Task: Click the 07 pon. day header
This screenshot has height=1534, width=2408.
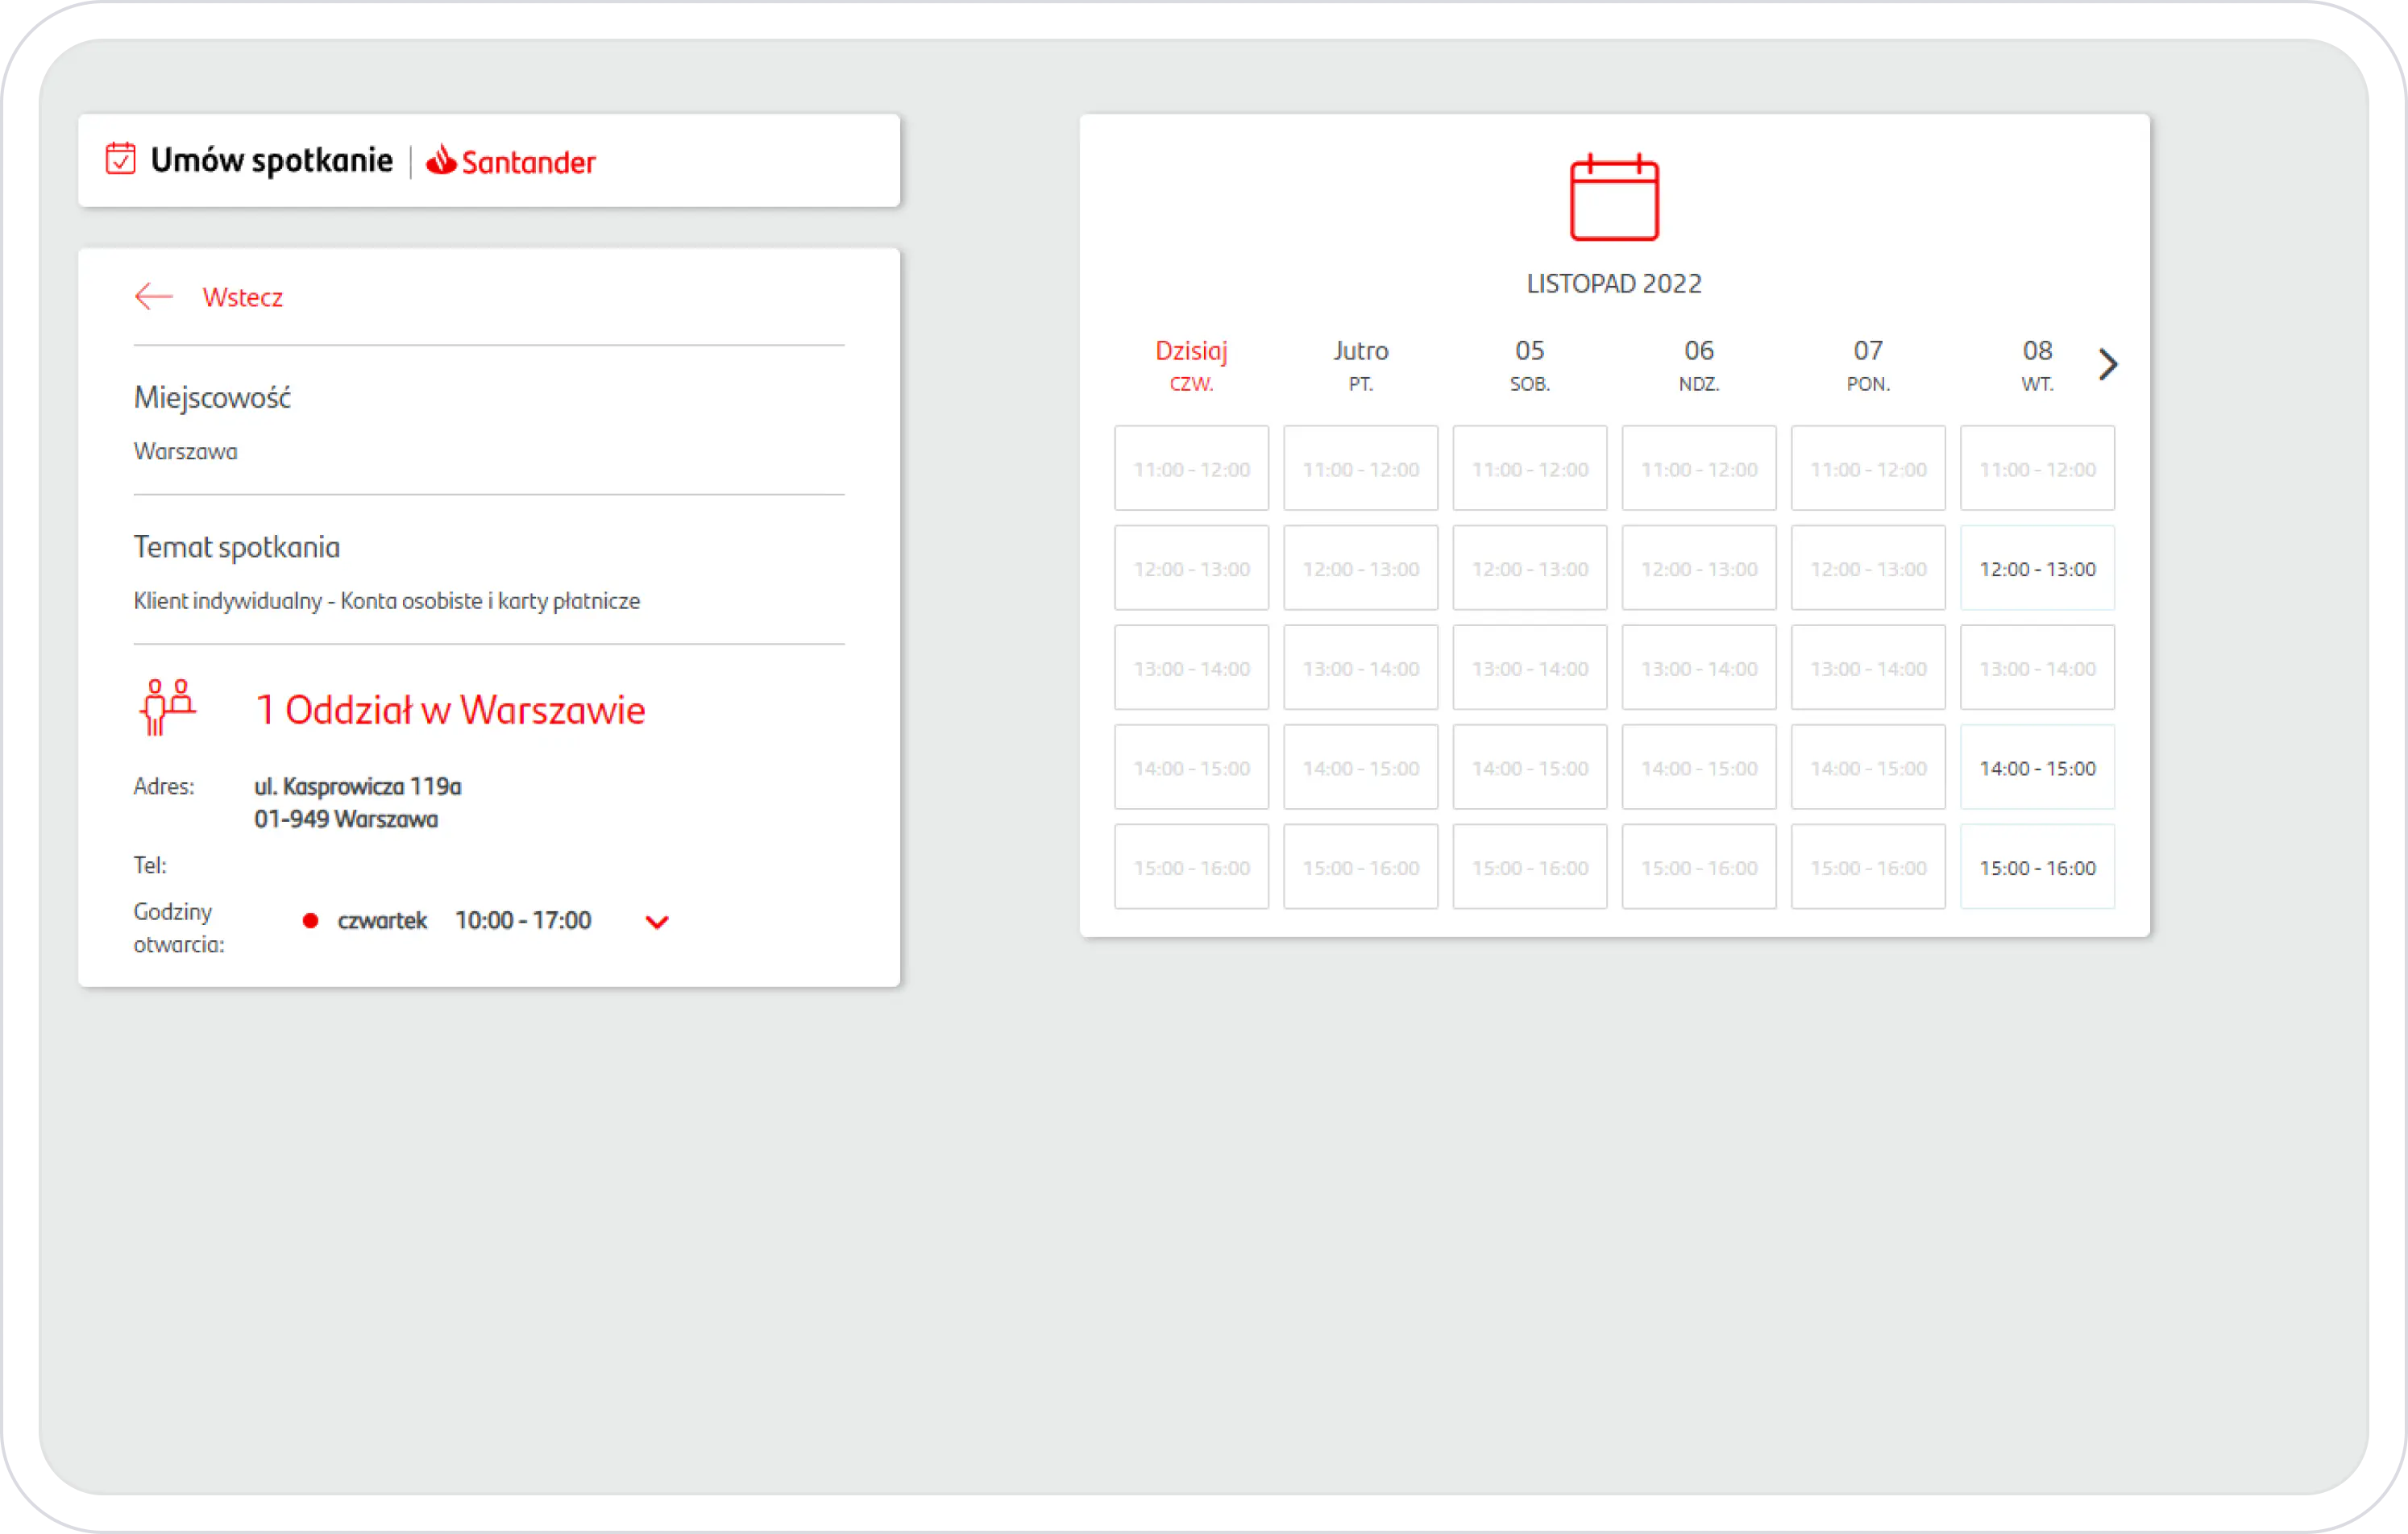Action: 1867,364
